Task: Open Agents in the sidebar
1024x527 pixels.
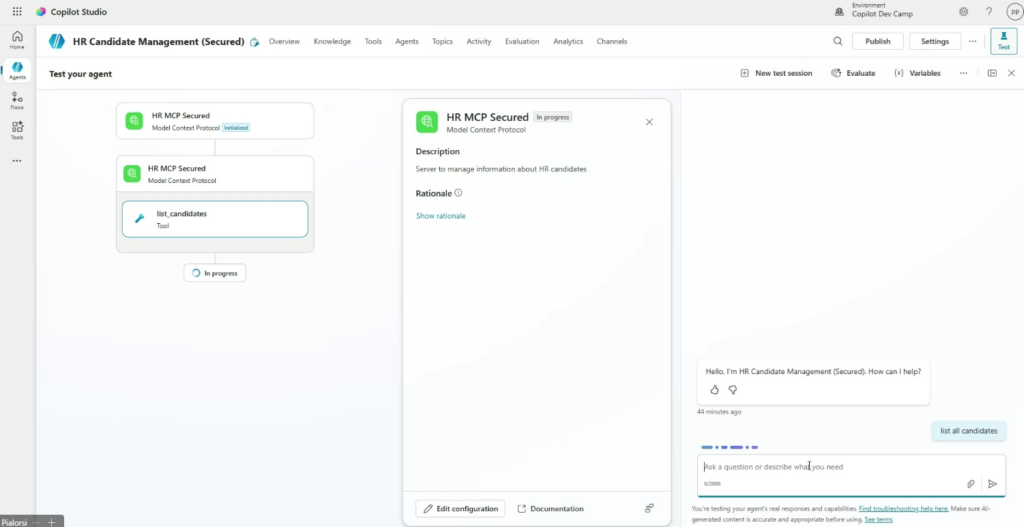Action: [x=17, y=71]
